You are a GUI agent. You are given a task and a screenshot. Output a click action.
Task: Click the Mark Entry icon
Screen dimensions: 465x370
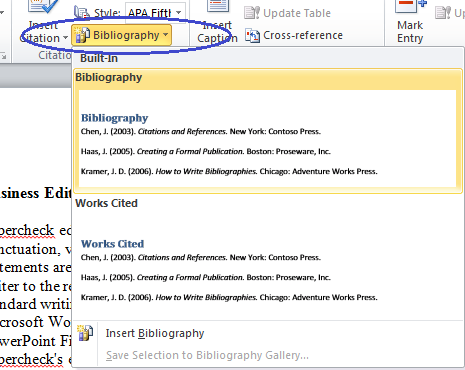point(410,6)
